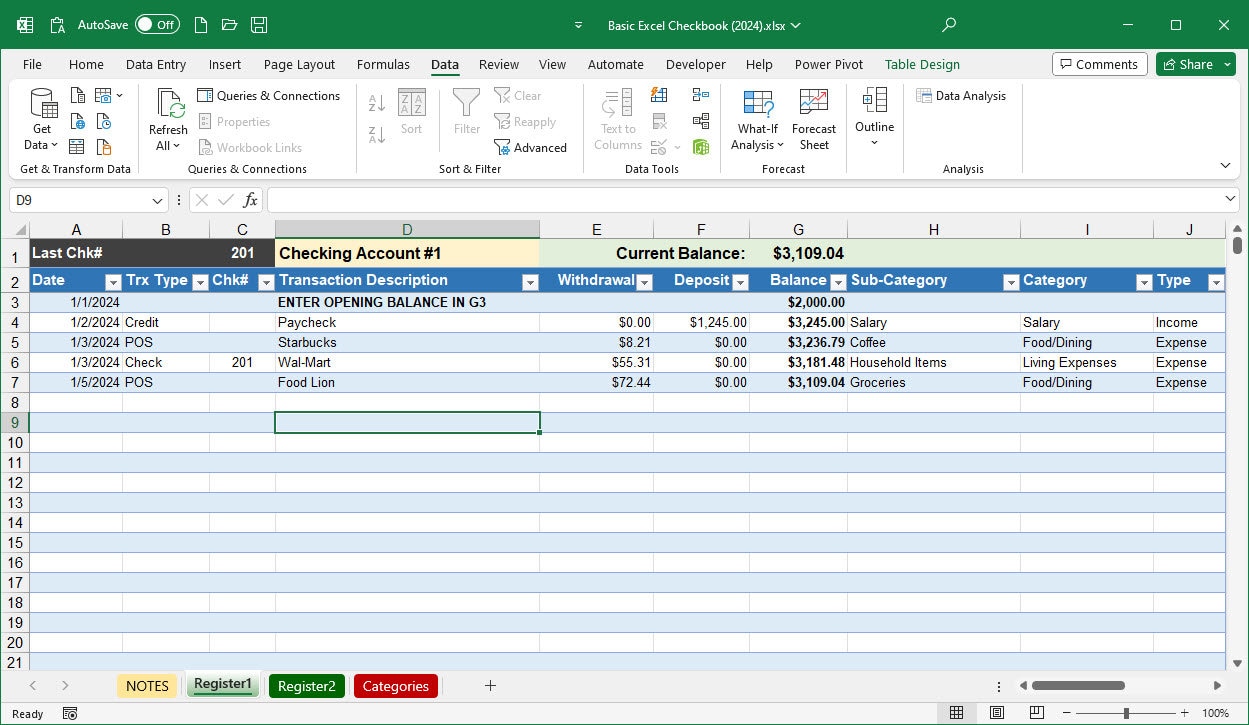Click the Share button

(x=1194, y=64)
